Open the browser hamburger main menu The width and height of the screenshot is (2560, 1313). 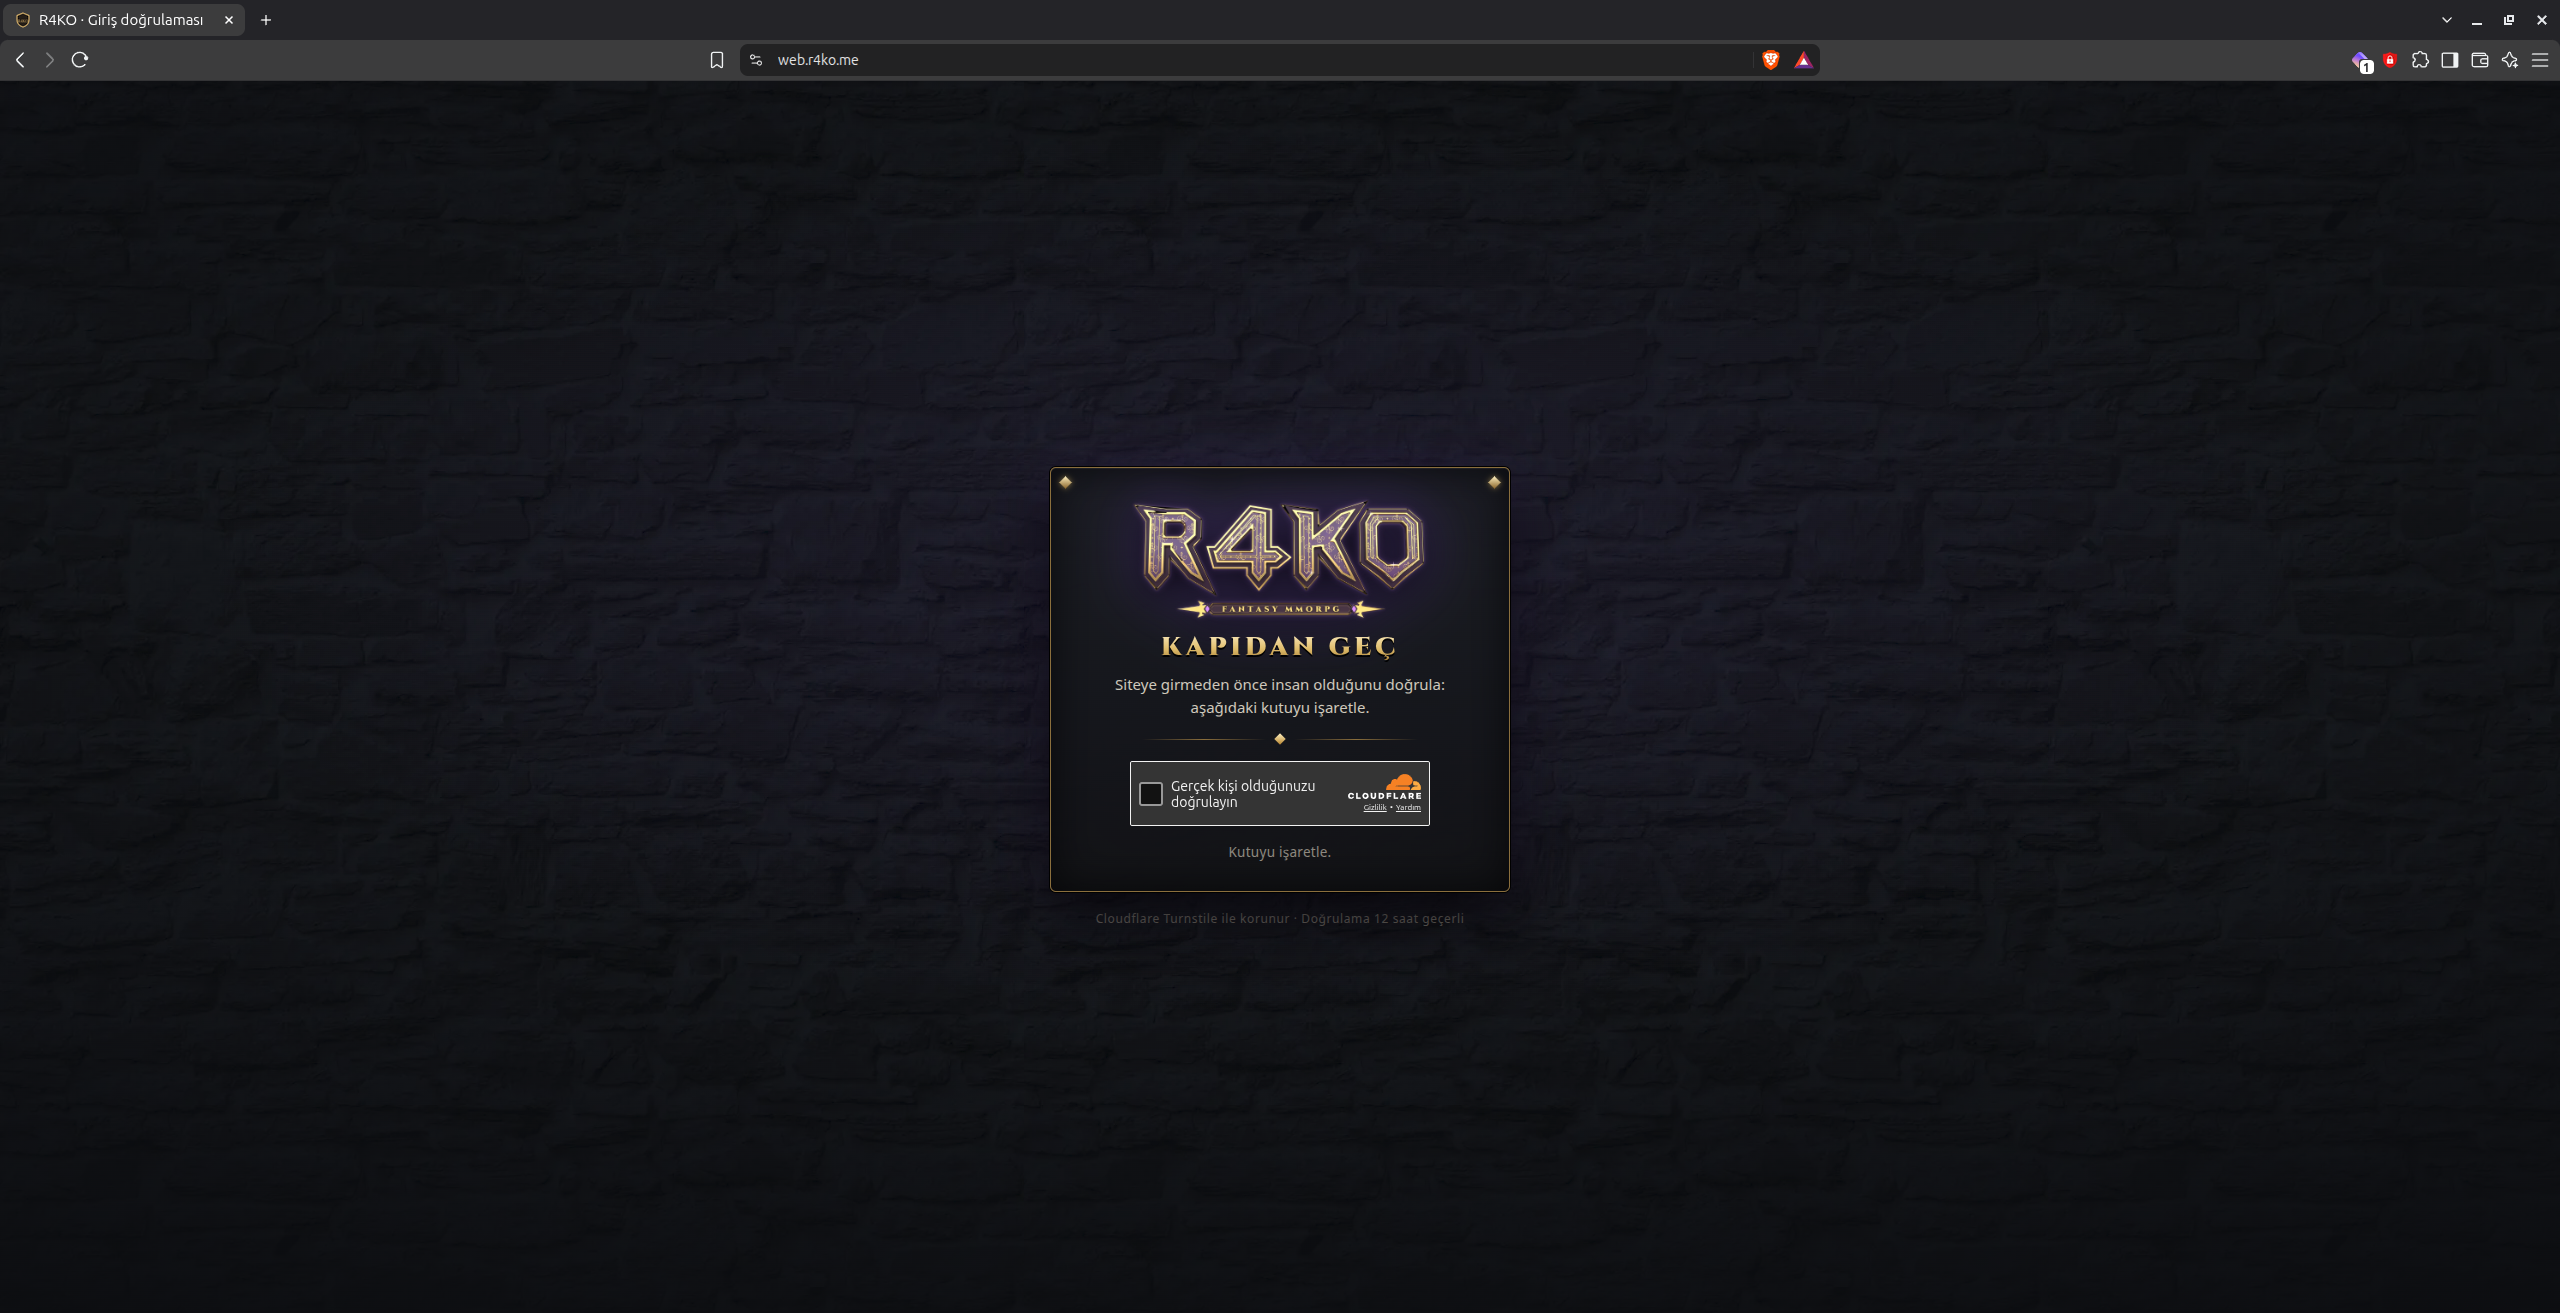[x=2540, y=60]
